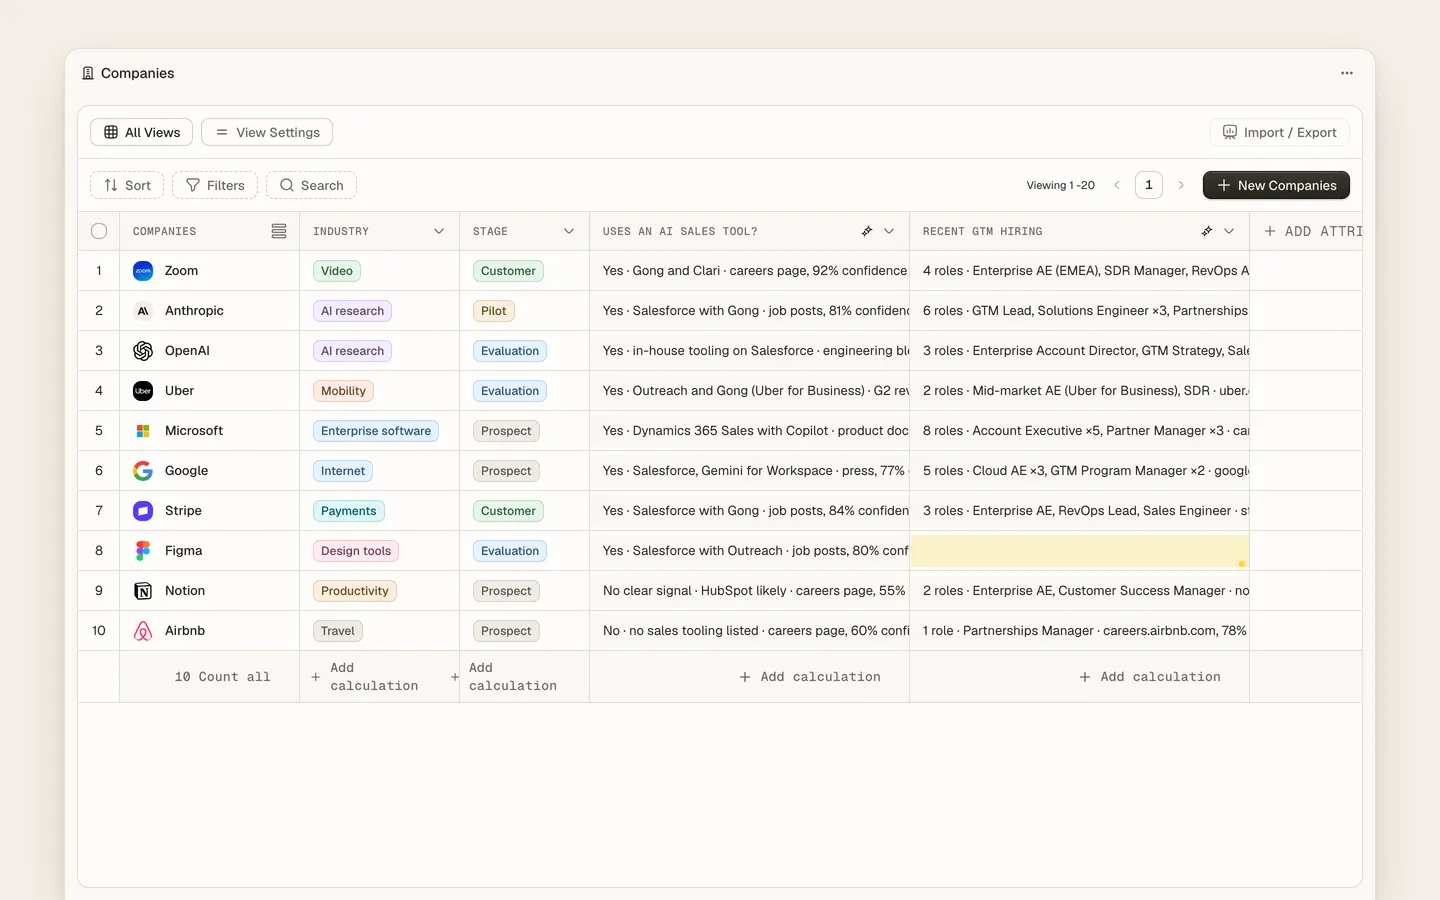This screenshot has height=900, width=1440.
Task: Click Notion's 'No clear signal · HubSpot likely' cell
Action: click(750, 591)
